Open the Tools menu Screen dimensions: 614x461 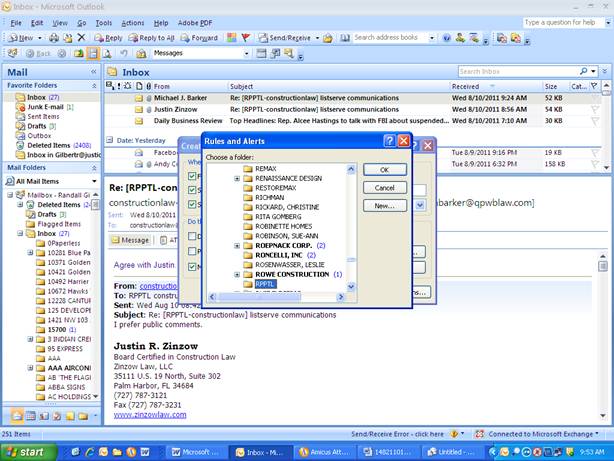coord(104,23)
